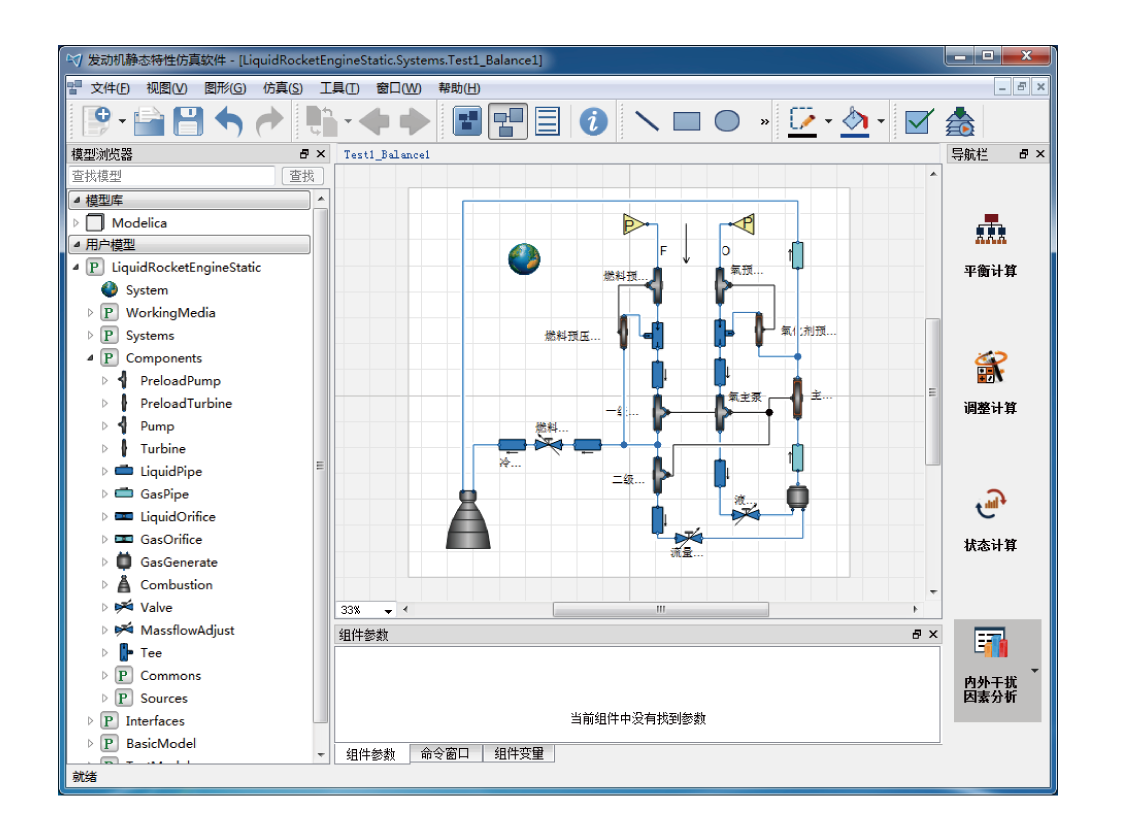Open the blue info icon
This screenshot has height=838, width=1129.
pyautogui.click(x=594, y=122)
